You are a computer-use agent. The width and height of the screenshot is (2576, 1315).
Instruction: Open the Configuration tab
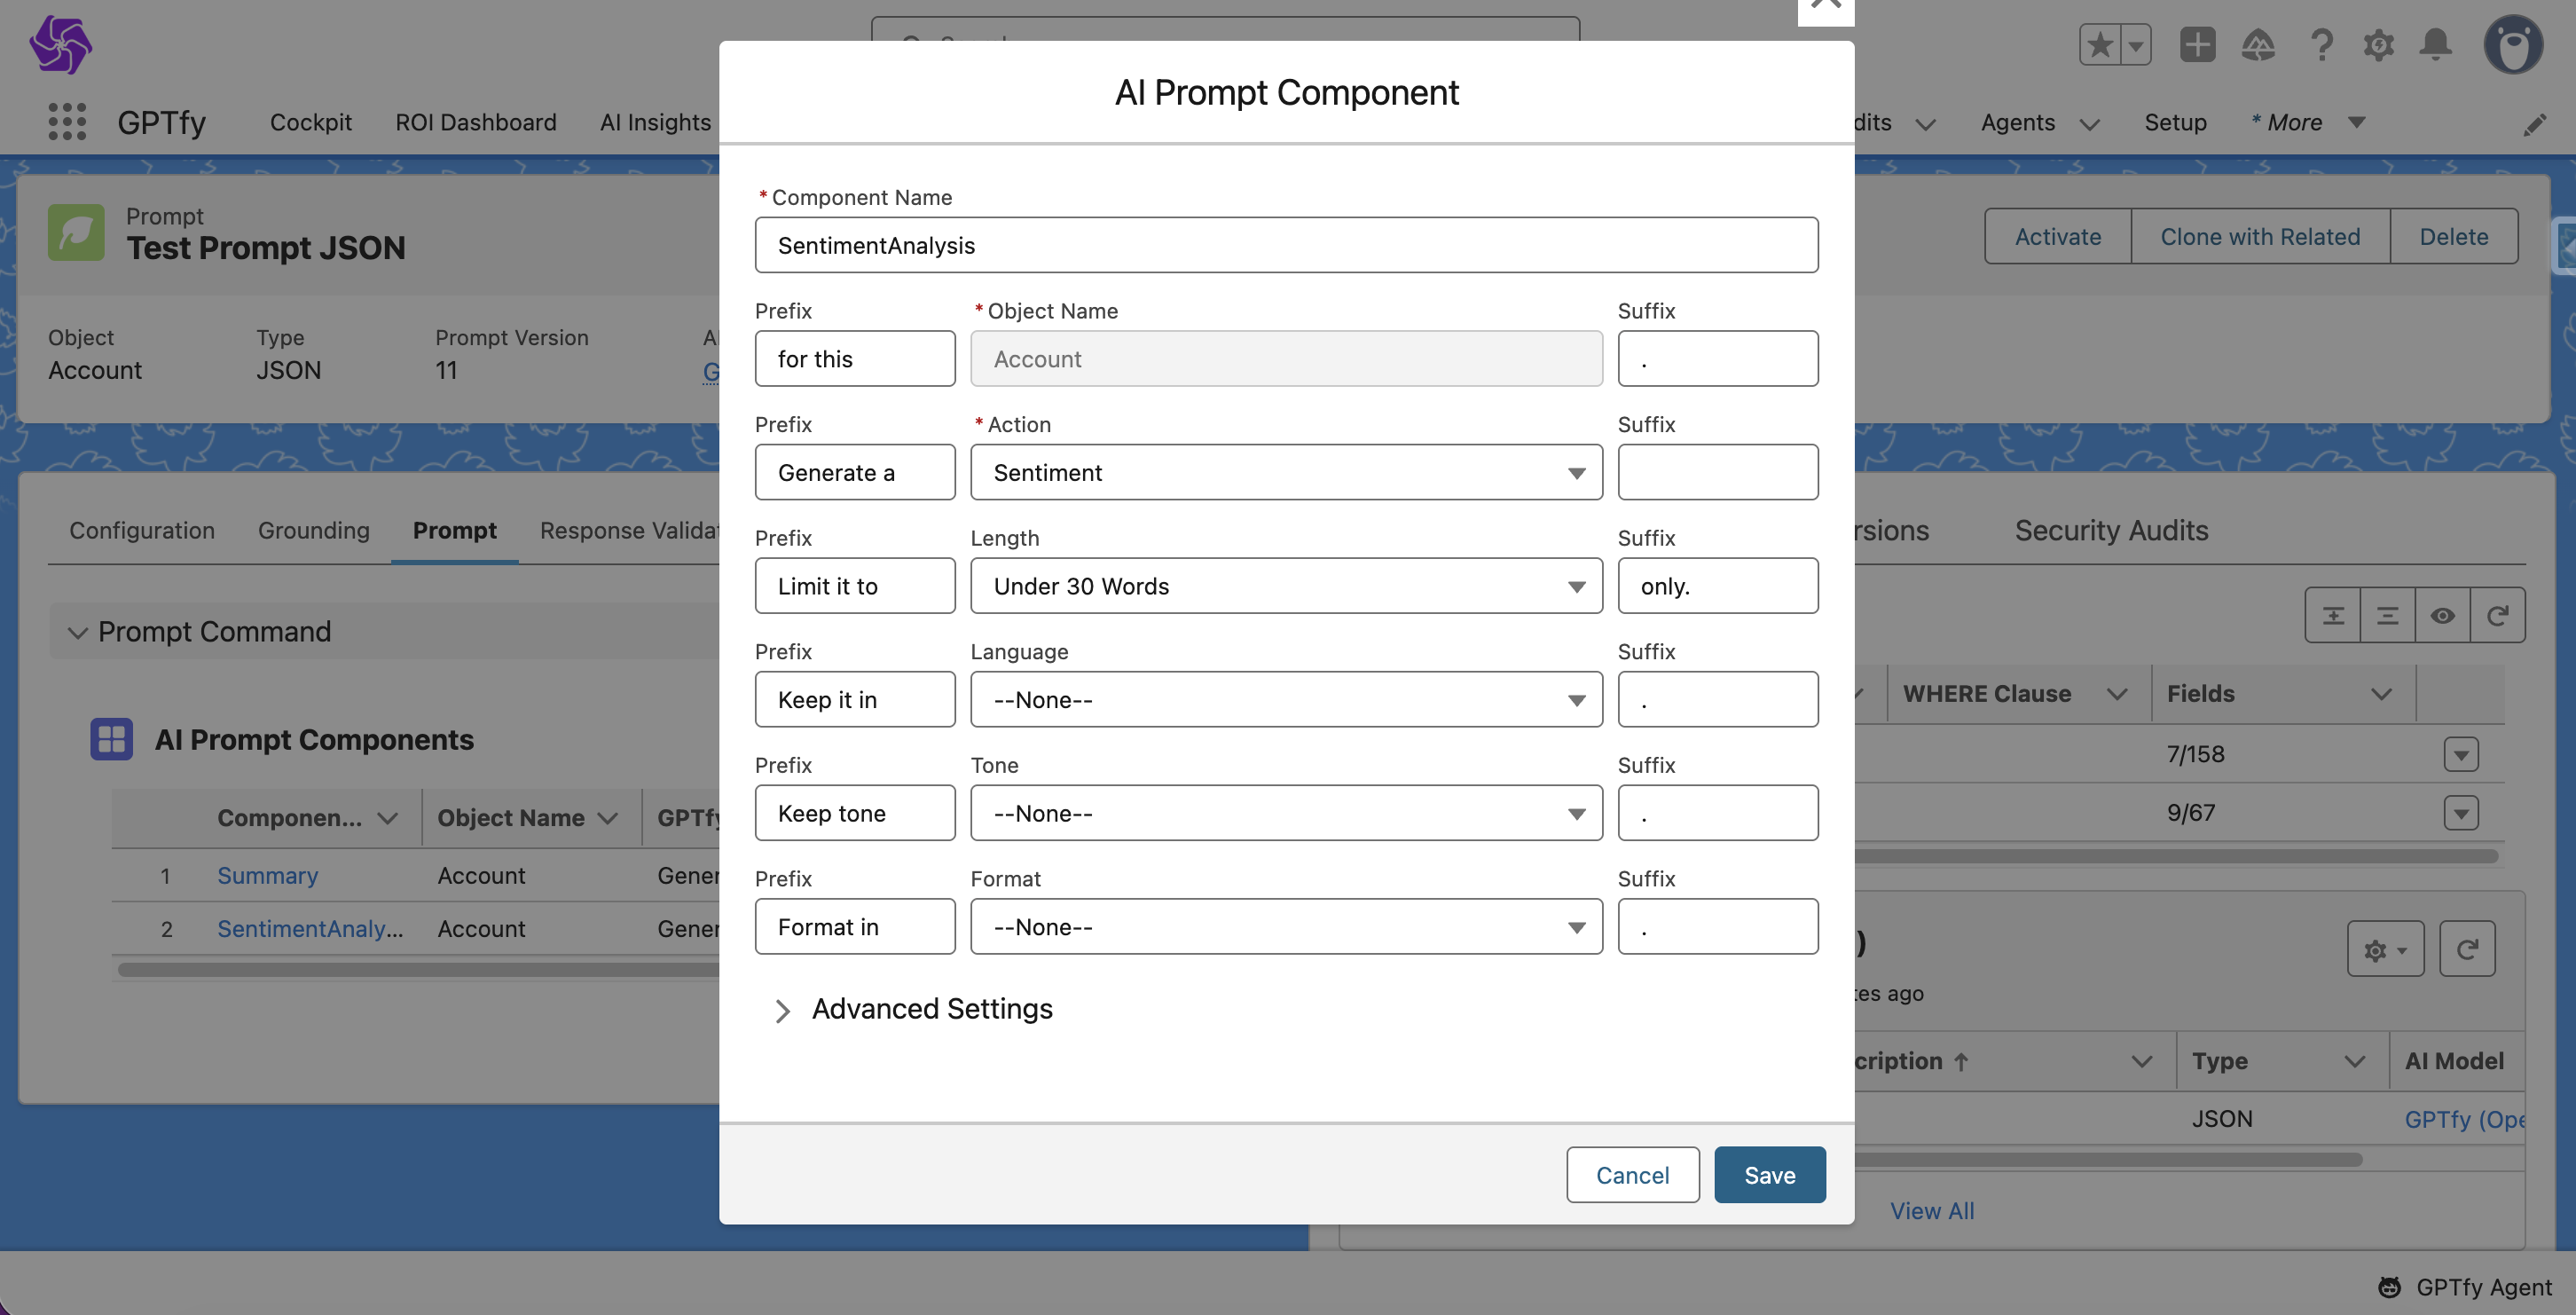[142, 530]
